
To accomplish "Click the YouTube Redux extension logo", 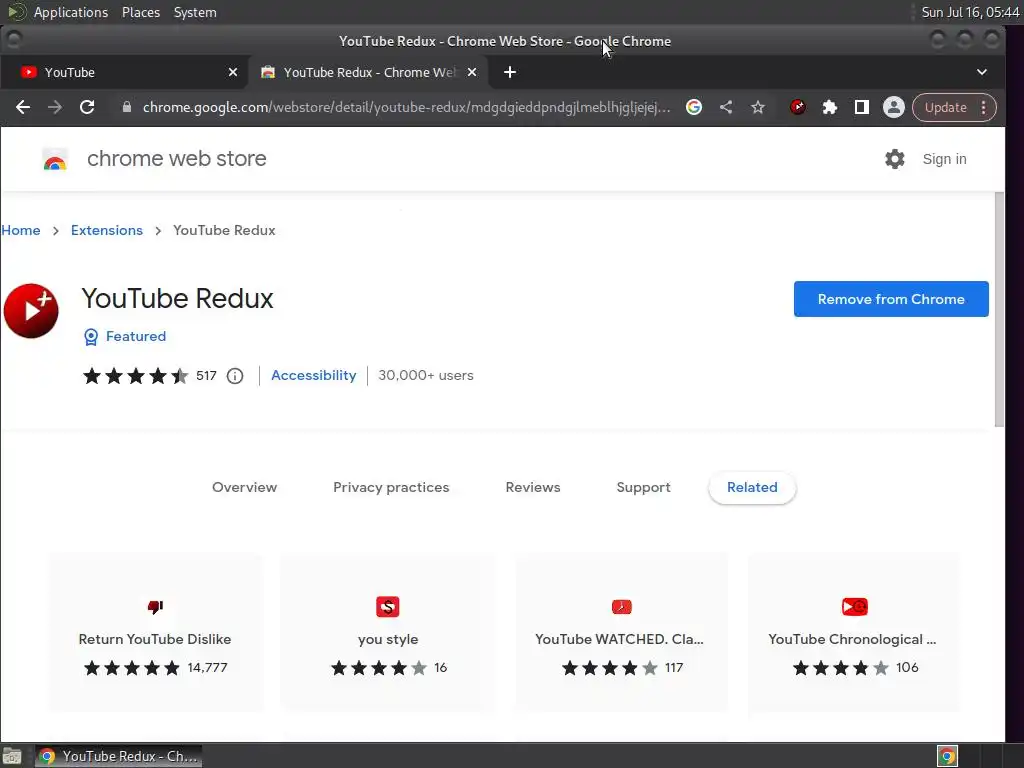I will point(31,310).
